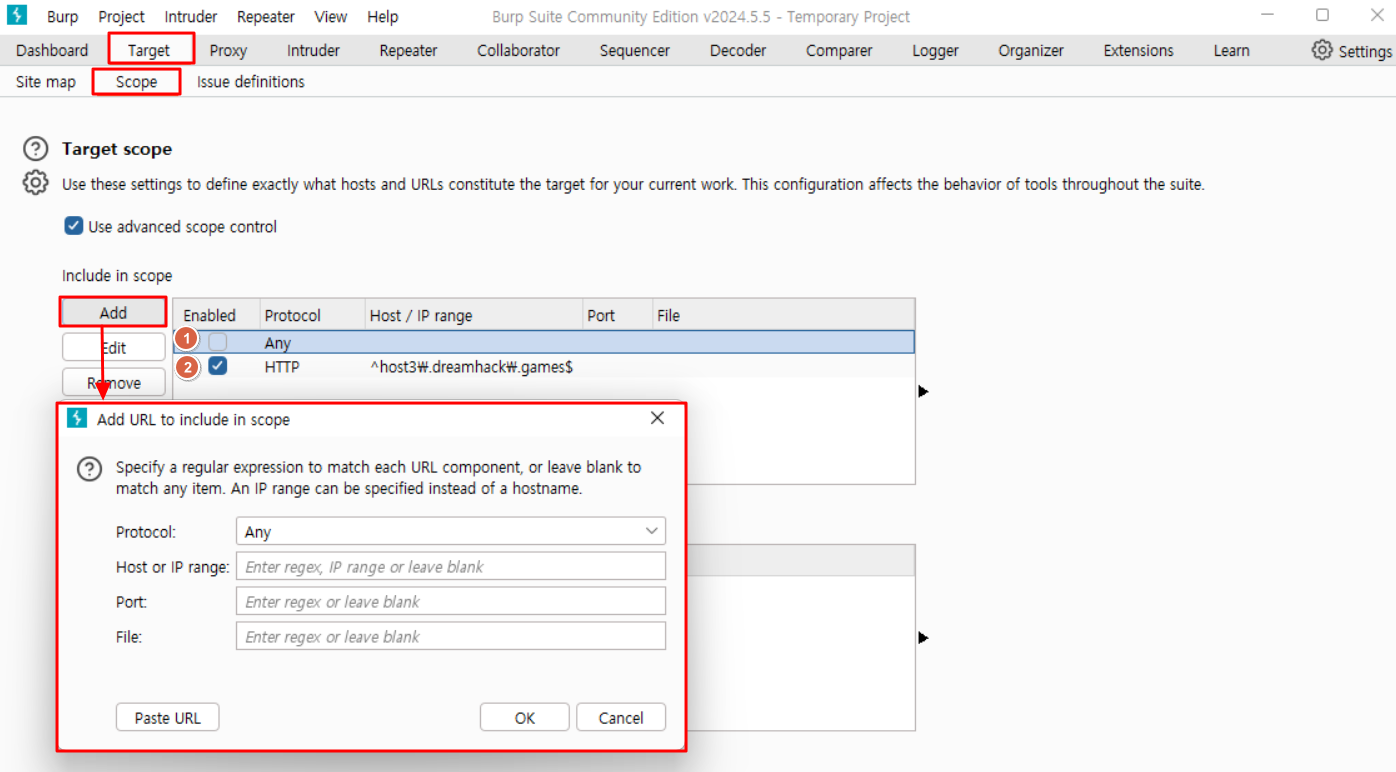The image size is (1396, 772).
Task: Open the Issue definitions sub-tab
Action: click(x=251, y=82)
